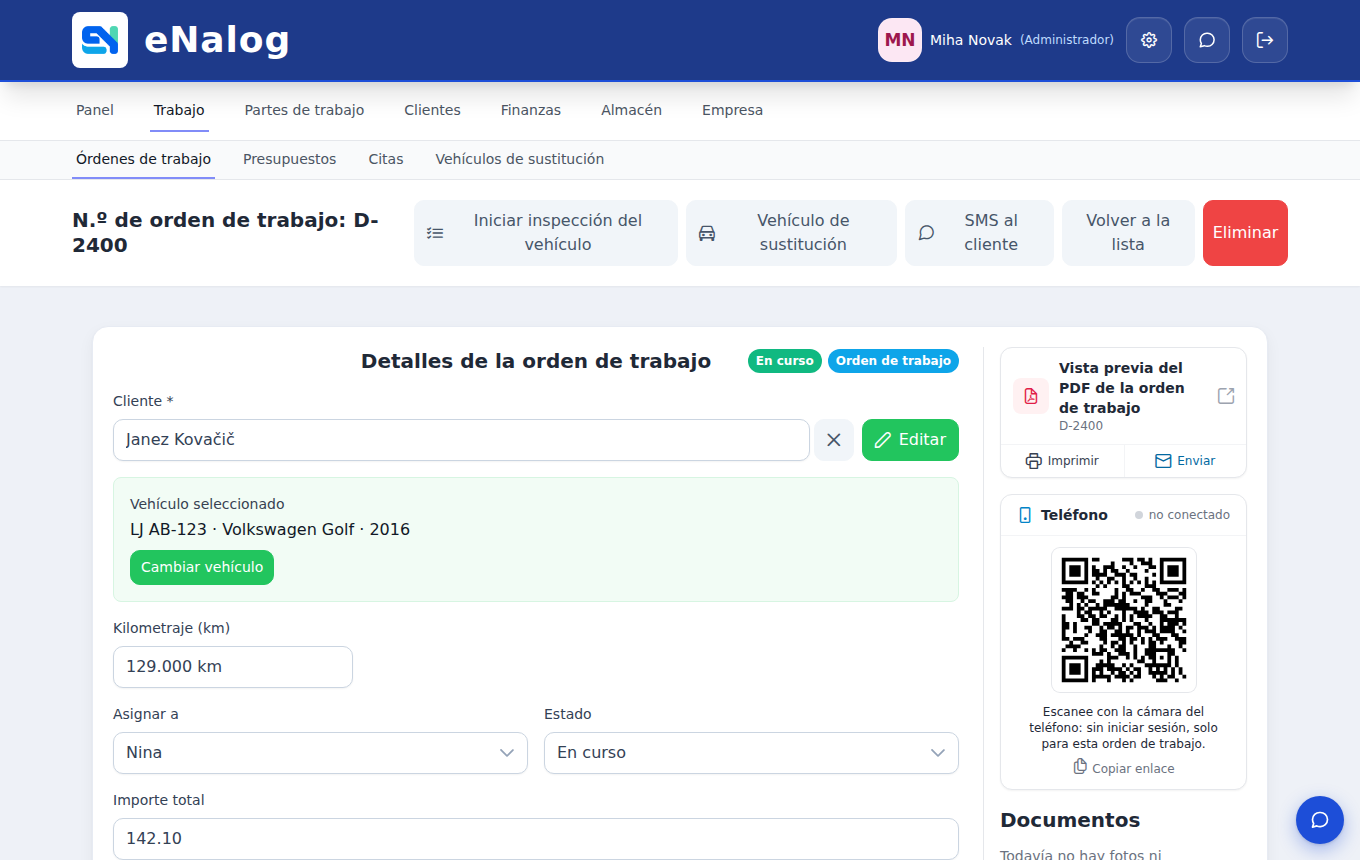
Task: Open the Clientes menu
Action: (432, 110)
